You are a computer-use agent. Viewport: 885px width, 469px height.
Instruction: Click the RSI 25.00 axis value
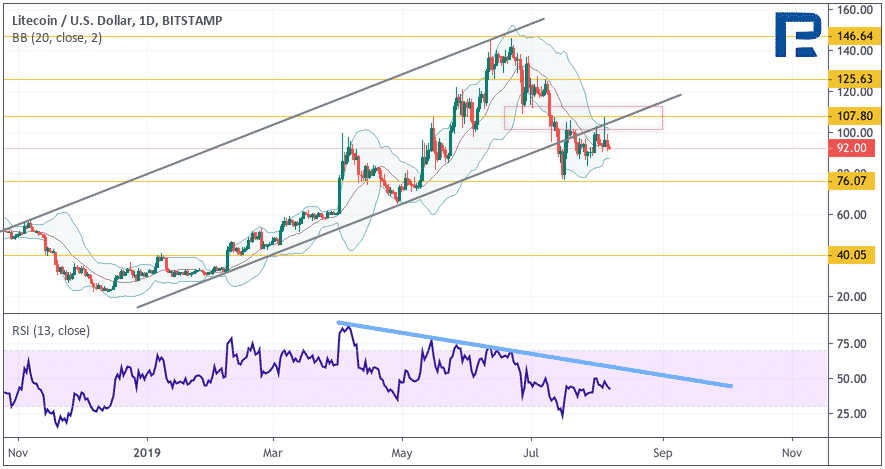click(x=852, y=414)
